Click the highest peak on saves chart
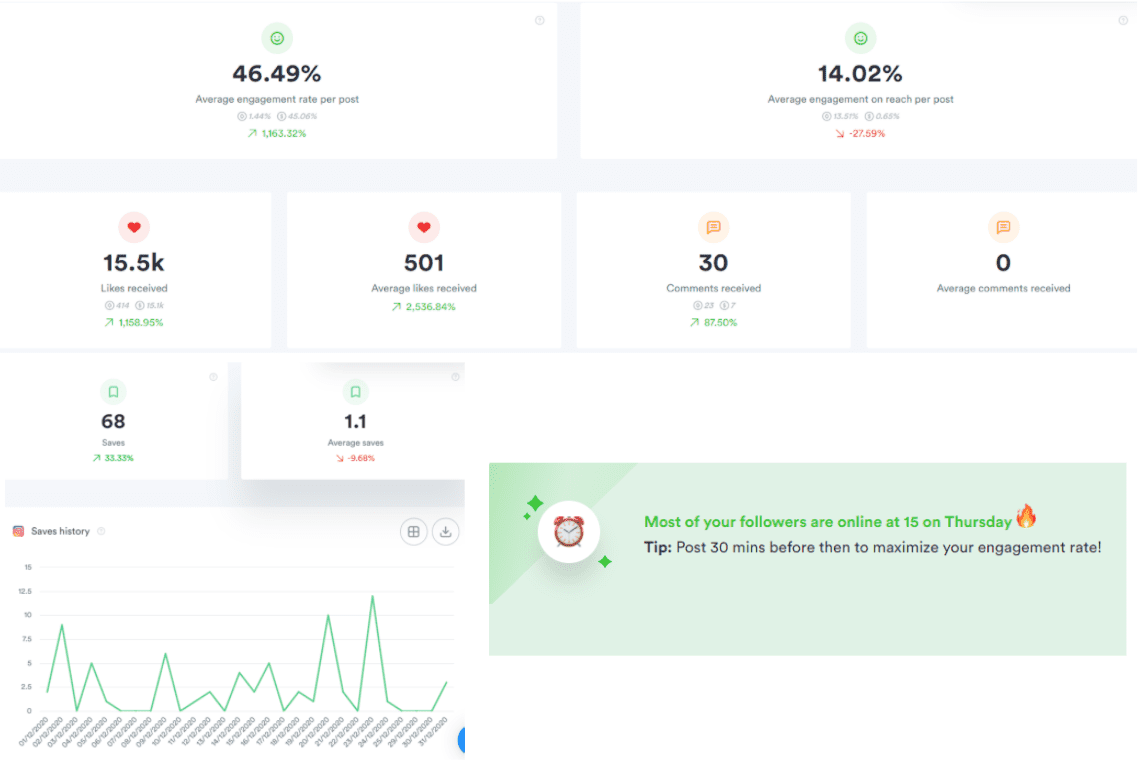 click(x=372, y=596)
